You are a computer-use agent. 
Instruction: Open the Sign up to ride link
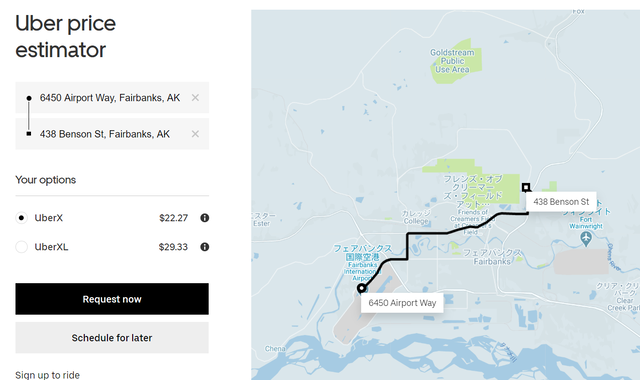47,375
